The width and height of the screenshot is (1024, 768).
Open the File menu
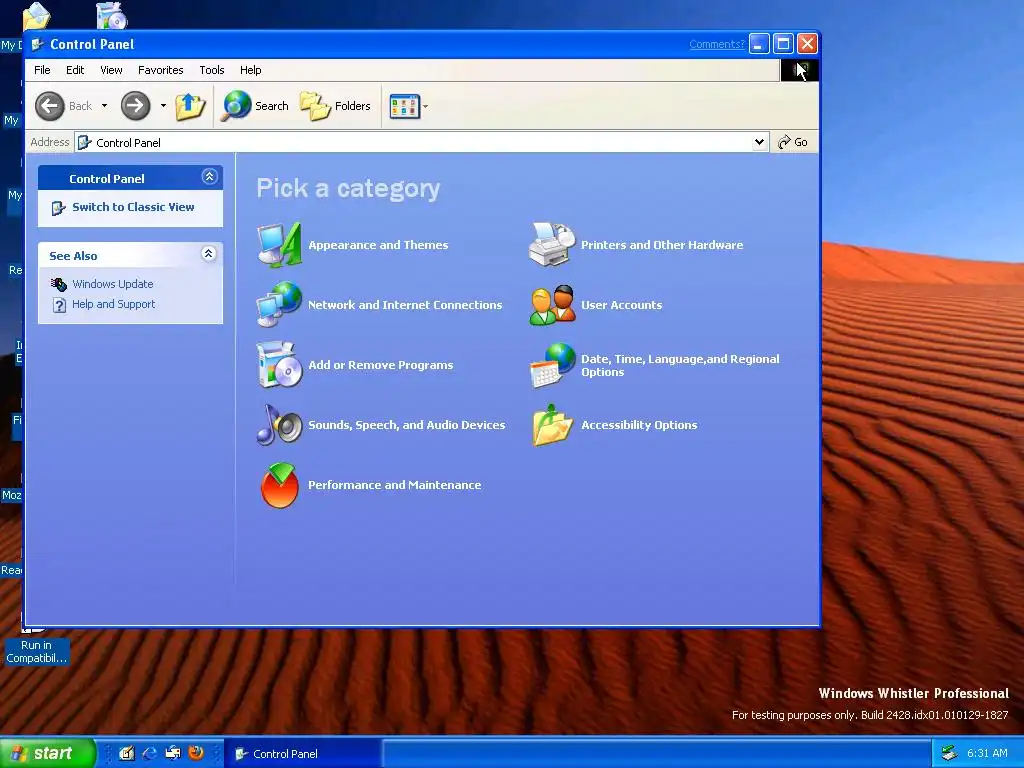[x=42, y=70]
